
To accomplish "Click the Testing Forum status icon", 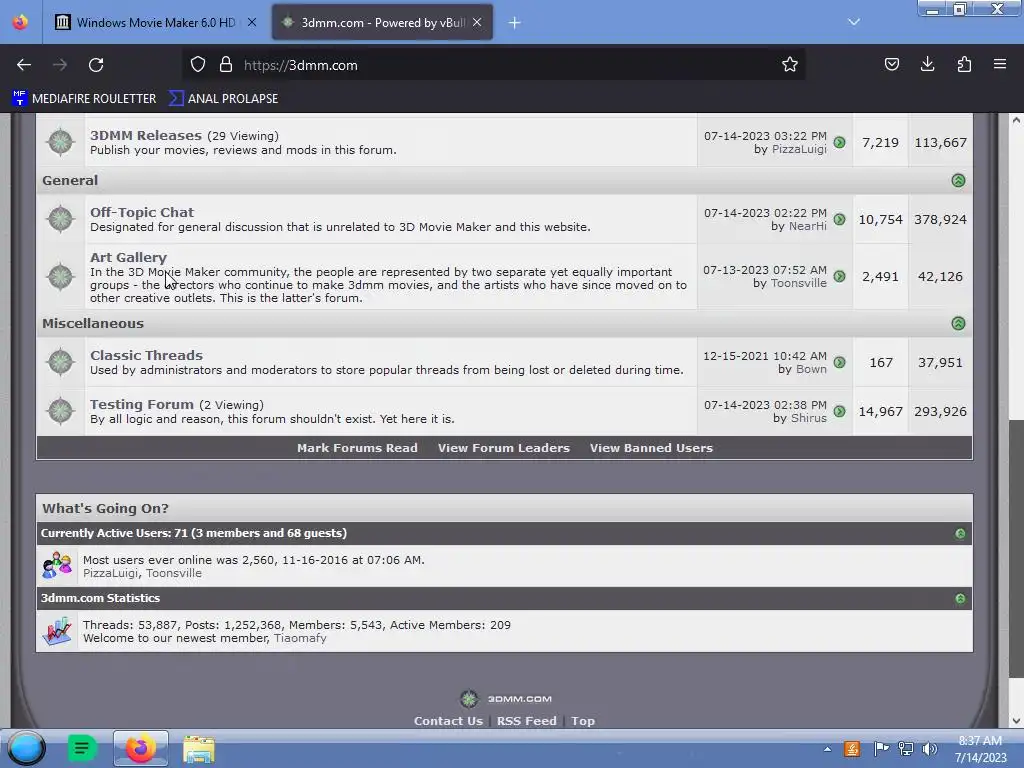I will pyautogui.click(x=61, y=411).
